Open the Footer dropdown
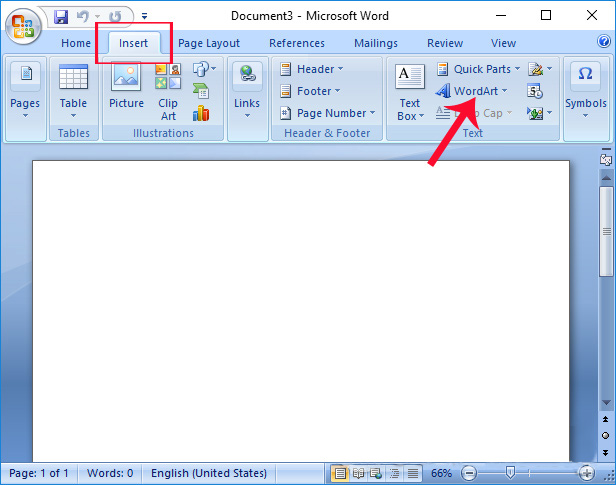The image size is (616, 485). coord(310,91)
